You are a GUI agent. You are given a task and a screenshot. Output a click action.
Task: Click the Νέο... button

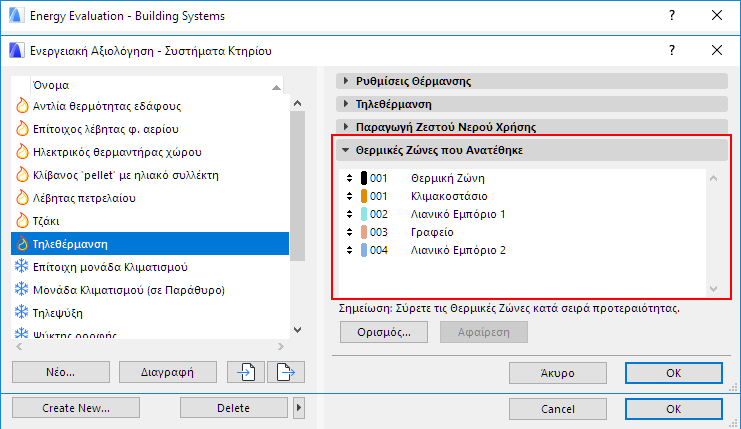coord(61,373)
